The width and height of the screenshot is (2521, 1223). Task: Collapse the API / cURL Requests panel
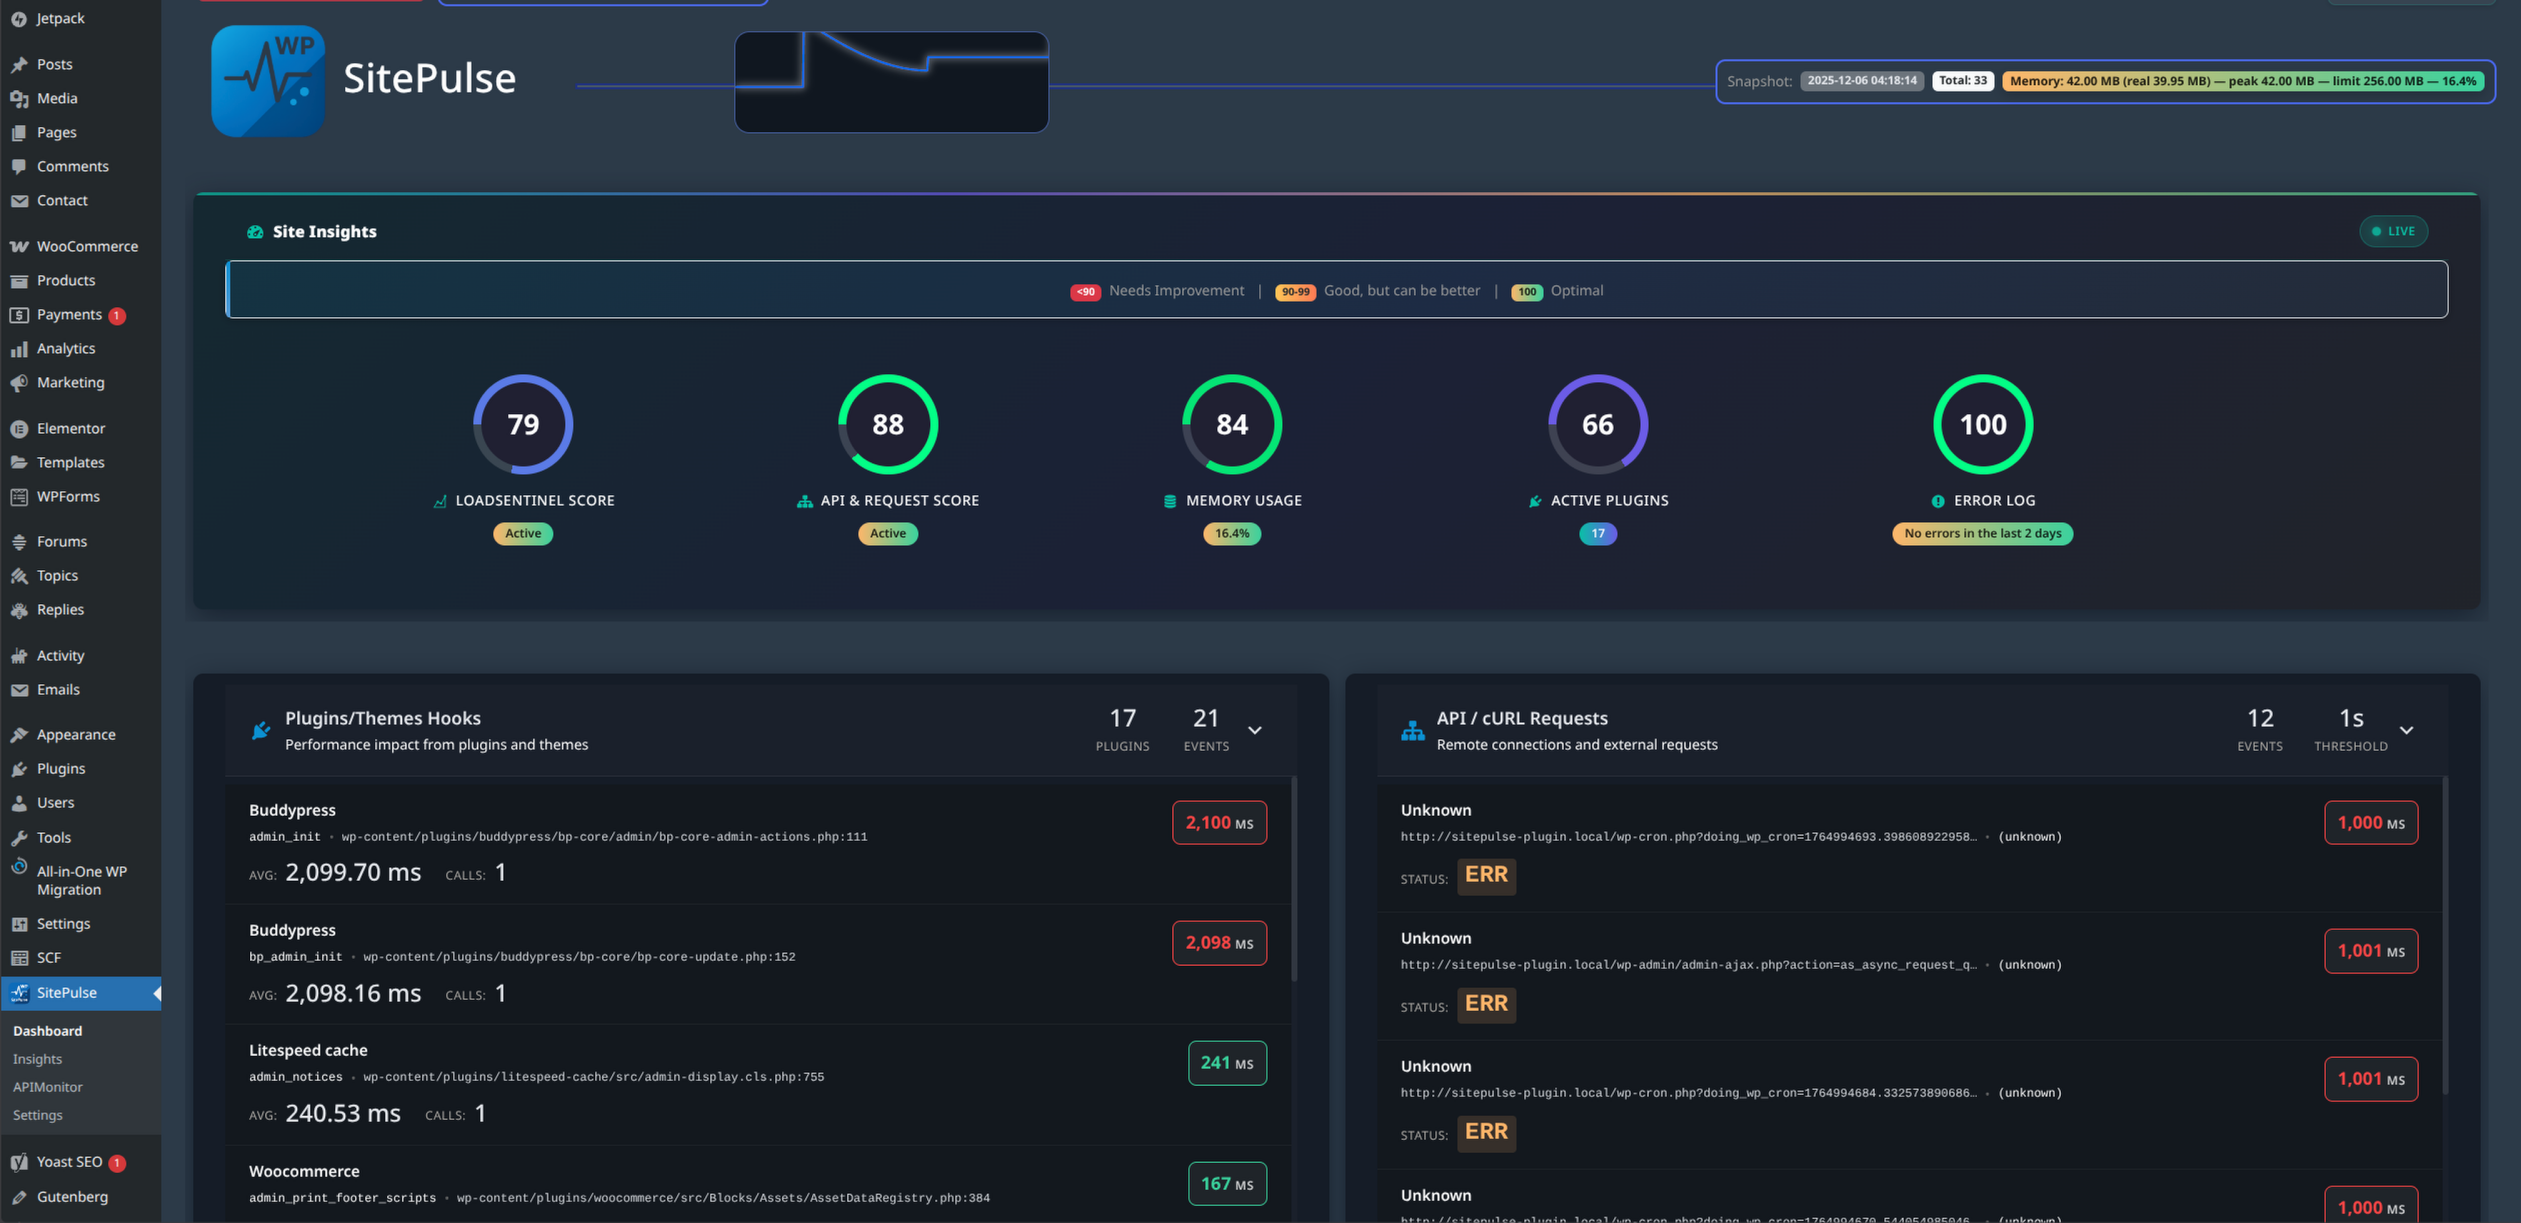(x=2407, y=729)
